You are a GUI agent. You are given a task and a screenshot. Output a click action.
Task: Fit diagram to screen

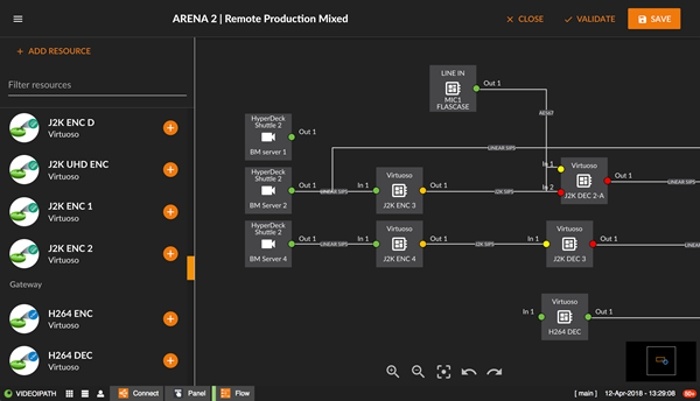tap(443, 372)
